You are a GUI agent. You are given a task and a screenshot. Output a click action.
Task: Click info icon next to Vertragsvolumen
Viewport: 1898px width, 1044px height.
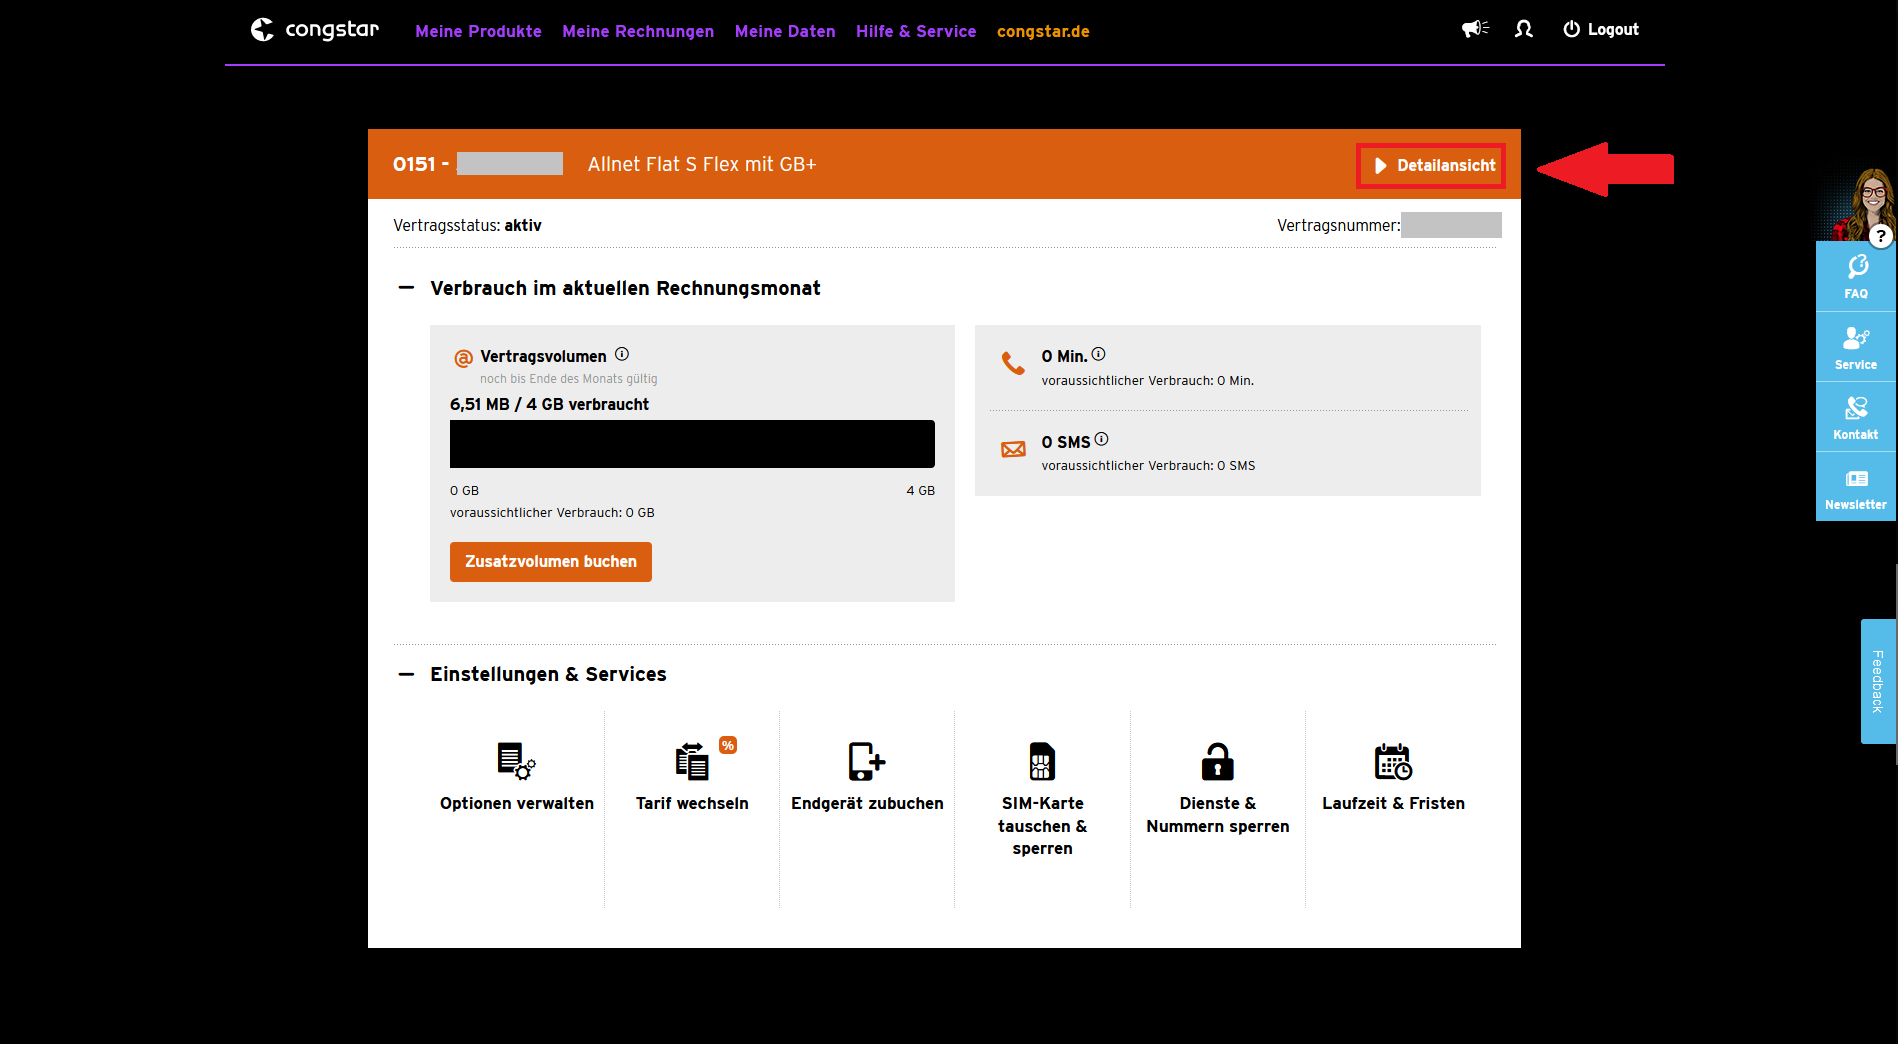point(622,354)
